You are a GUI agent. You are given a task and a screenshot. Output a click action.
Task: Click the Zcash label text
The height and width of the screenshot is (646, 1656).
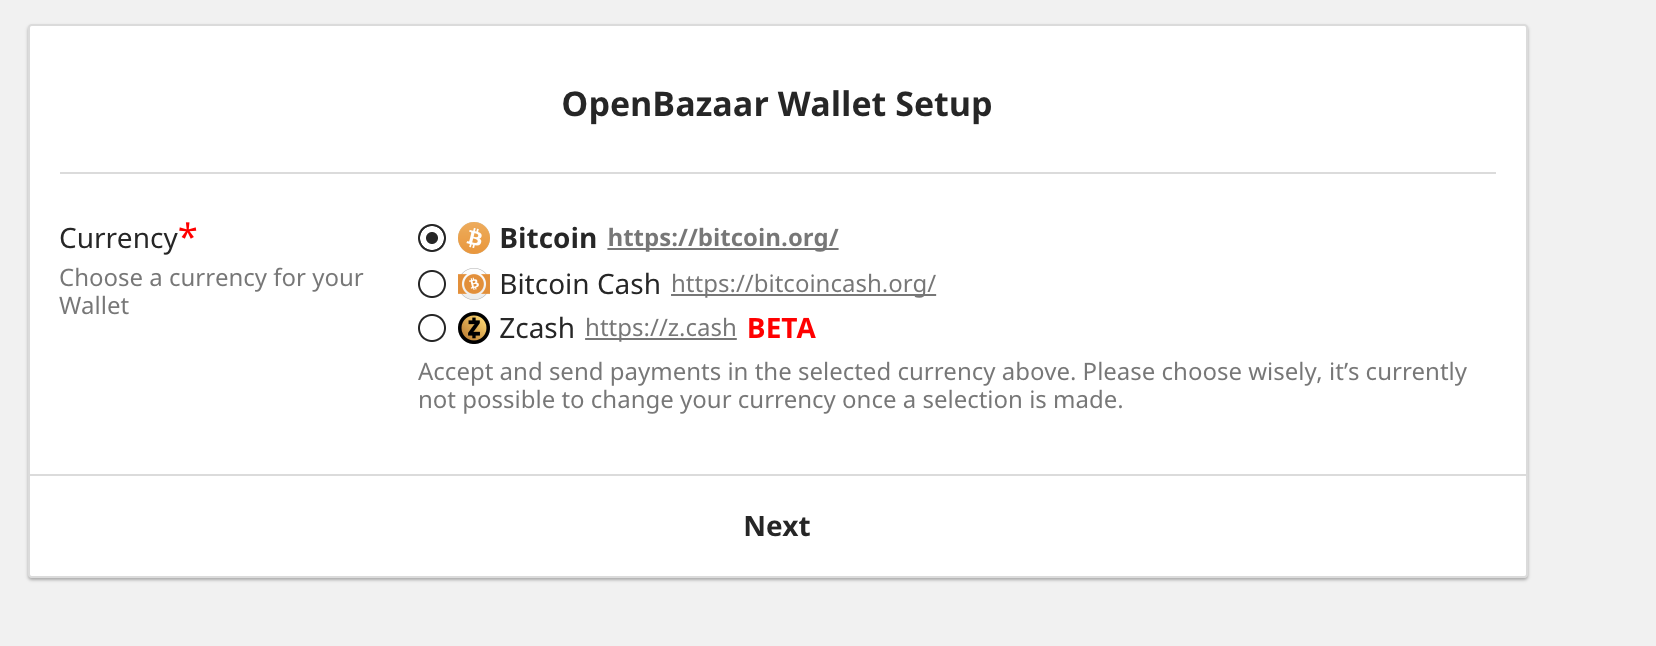click(x=536, y=328)
